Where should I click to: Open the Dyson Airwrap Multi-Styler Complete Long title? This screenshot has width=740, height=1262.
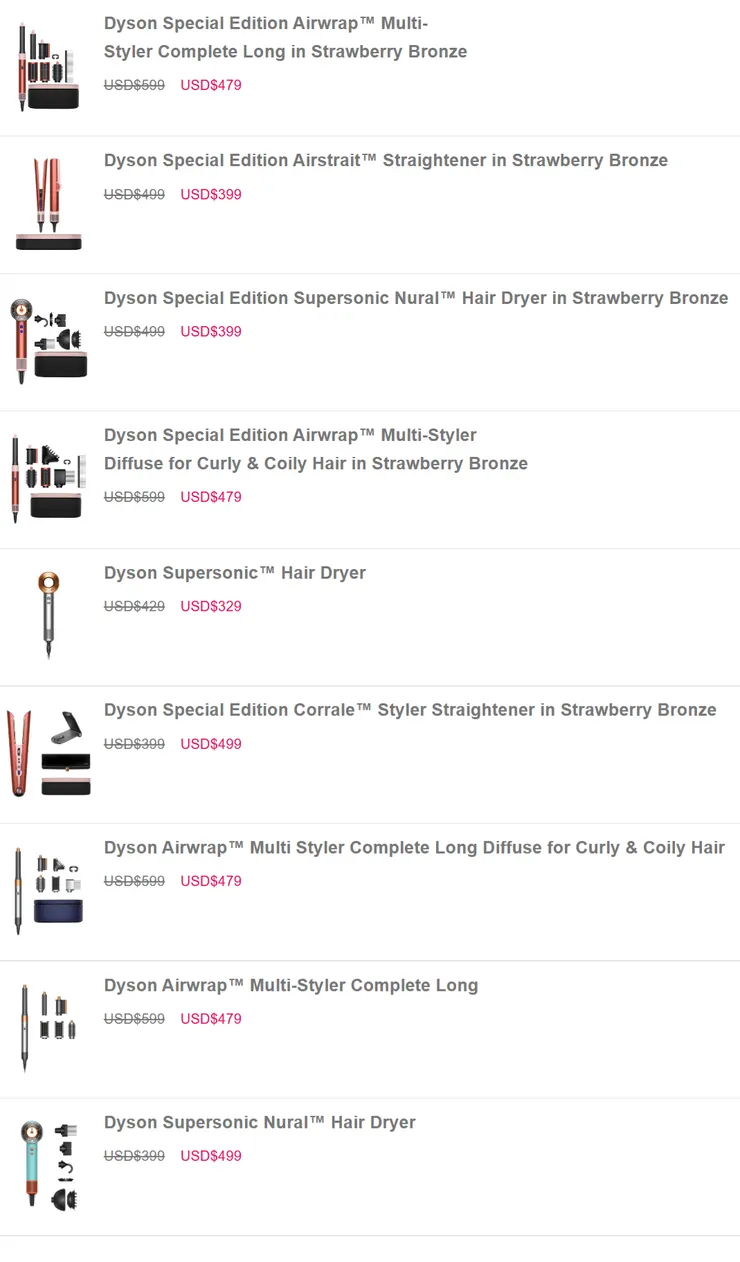[x=291, y=985]
